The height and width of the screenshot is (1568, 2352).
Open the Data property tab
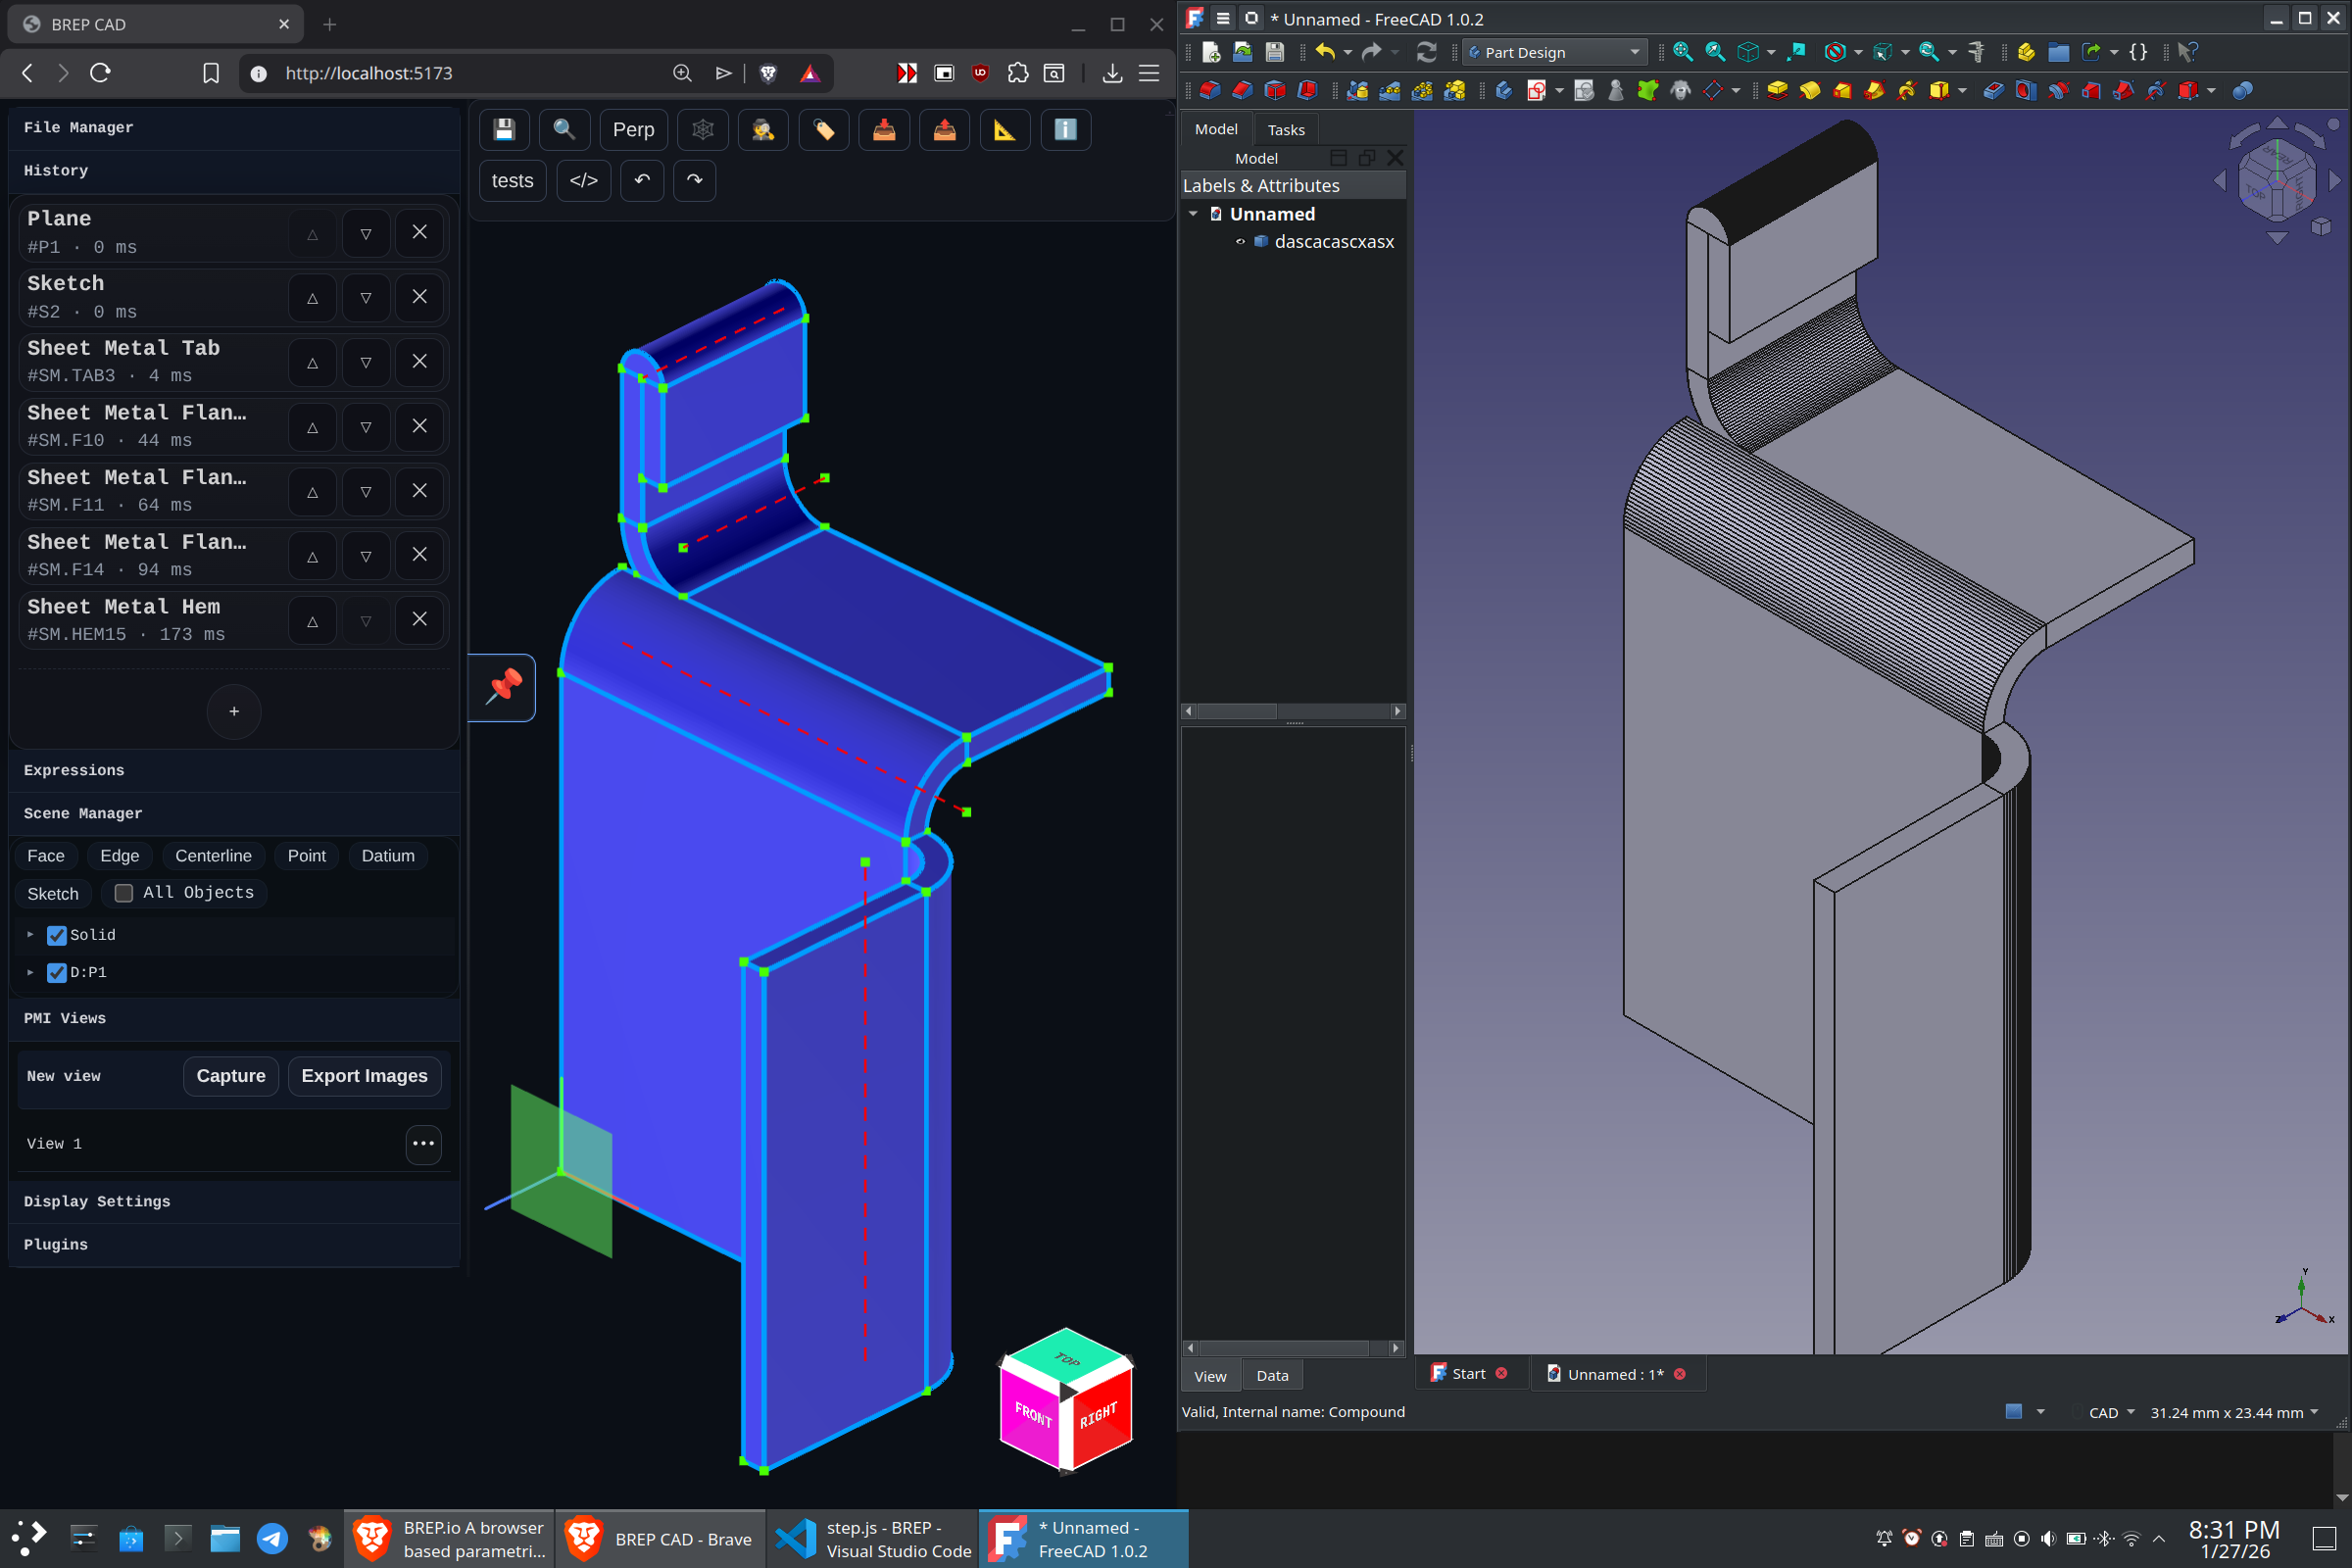click(1272, 1376)
